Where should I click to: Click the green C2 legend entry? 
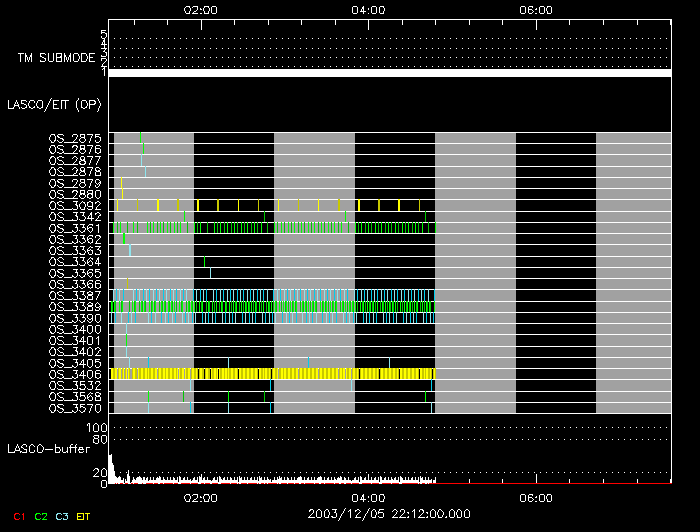(41, 517)
